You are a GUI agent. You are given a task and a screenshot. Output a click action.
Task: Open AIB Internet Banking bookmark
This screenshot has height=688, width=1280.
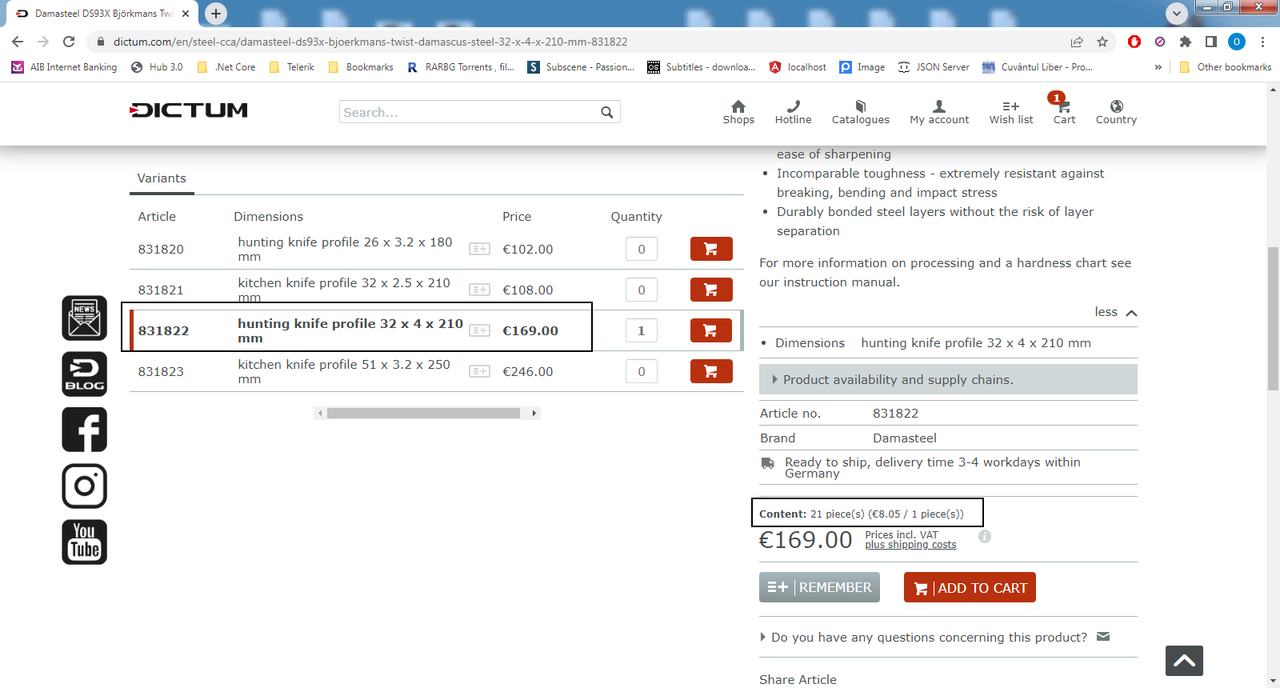click(65, 67)
